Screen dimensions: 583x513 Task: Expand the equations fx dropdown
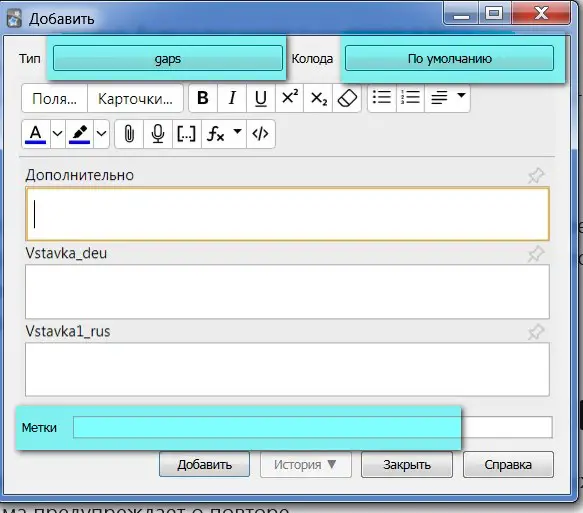[238, 132]
